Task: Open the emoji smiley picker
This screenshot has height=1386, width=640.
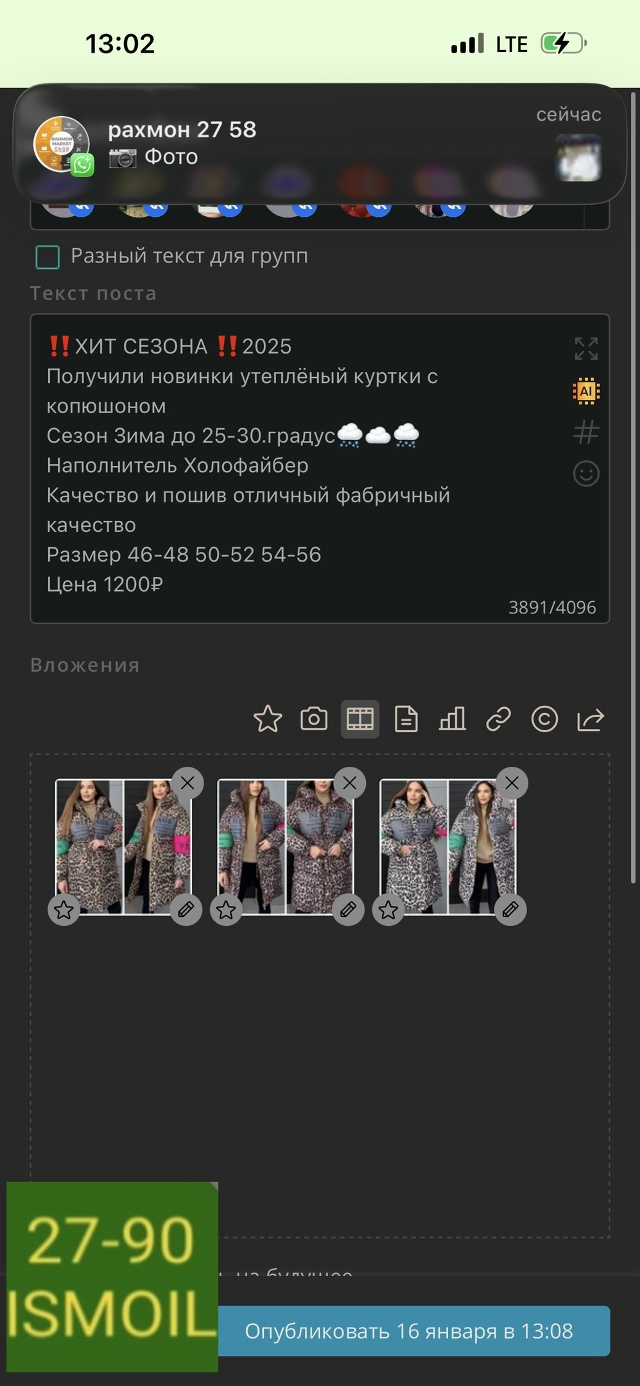Action: 586,473
